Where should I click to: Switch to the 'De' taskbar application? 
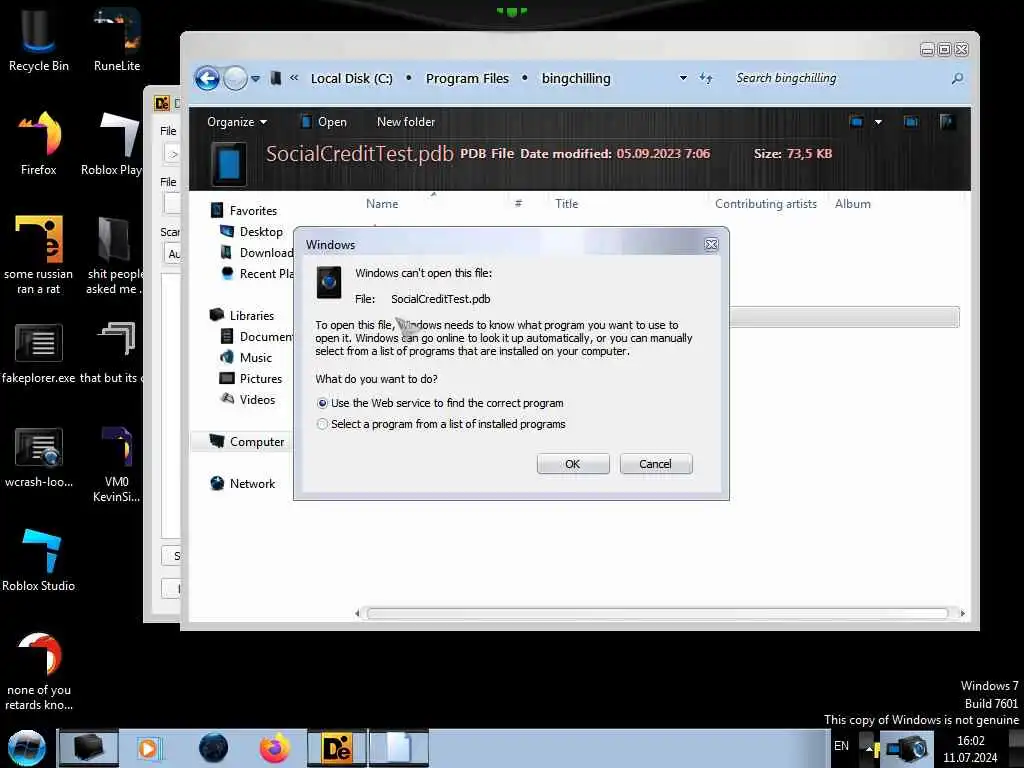click(337, 748)
